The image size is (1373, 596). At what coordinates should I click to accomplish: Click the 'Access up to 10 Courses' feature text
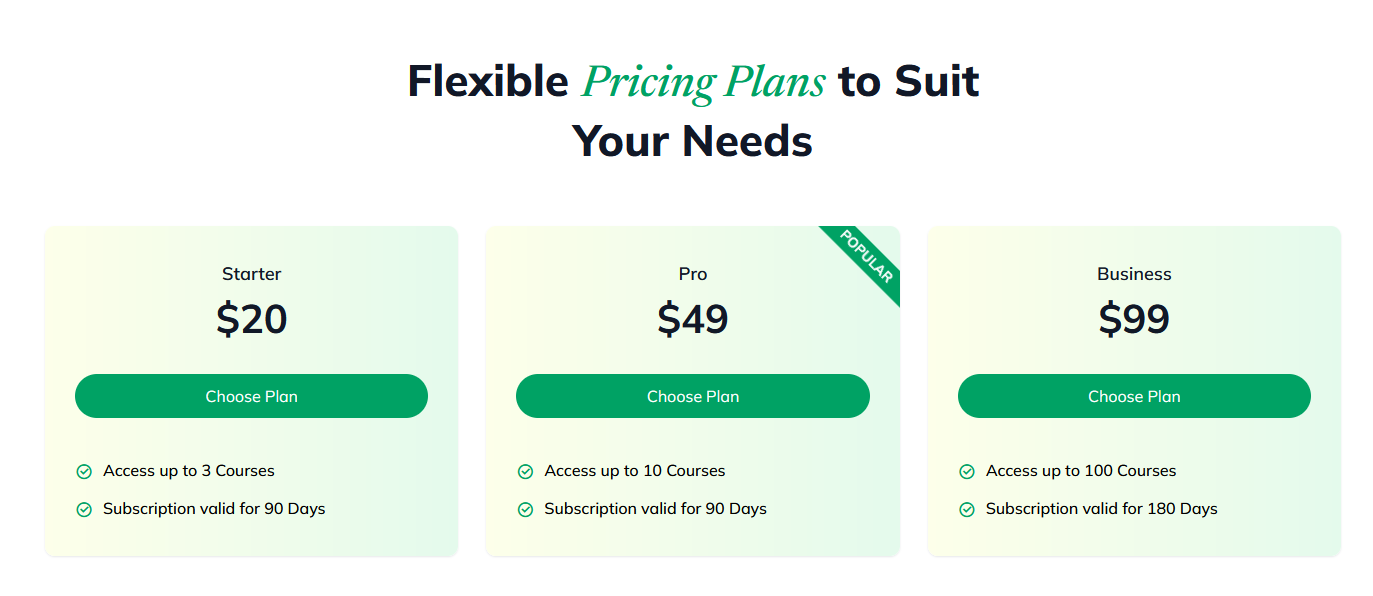pos(635,471)
